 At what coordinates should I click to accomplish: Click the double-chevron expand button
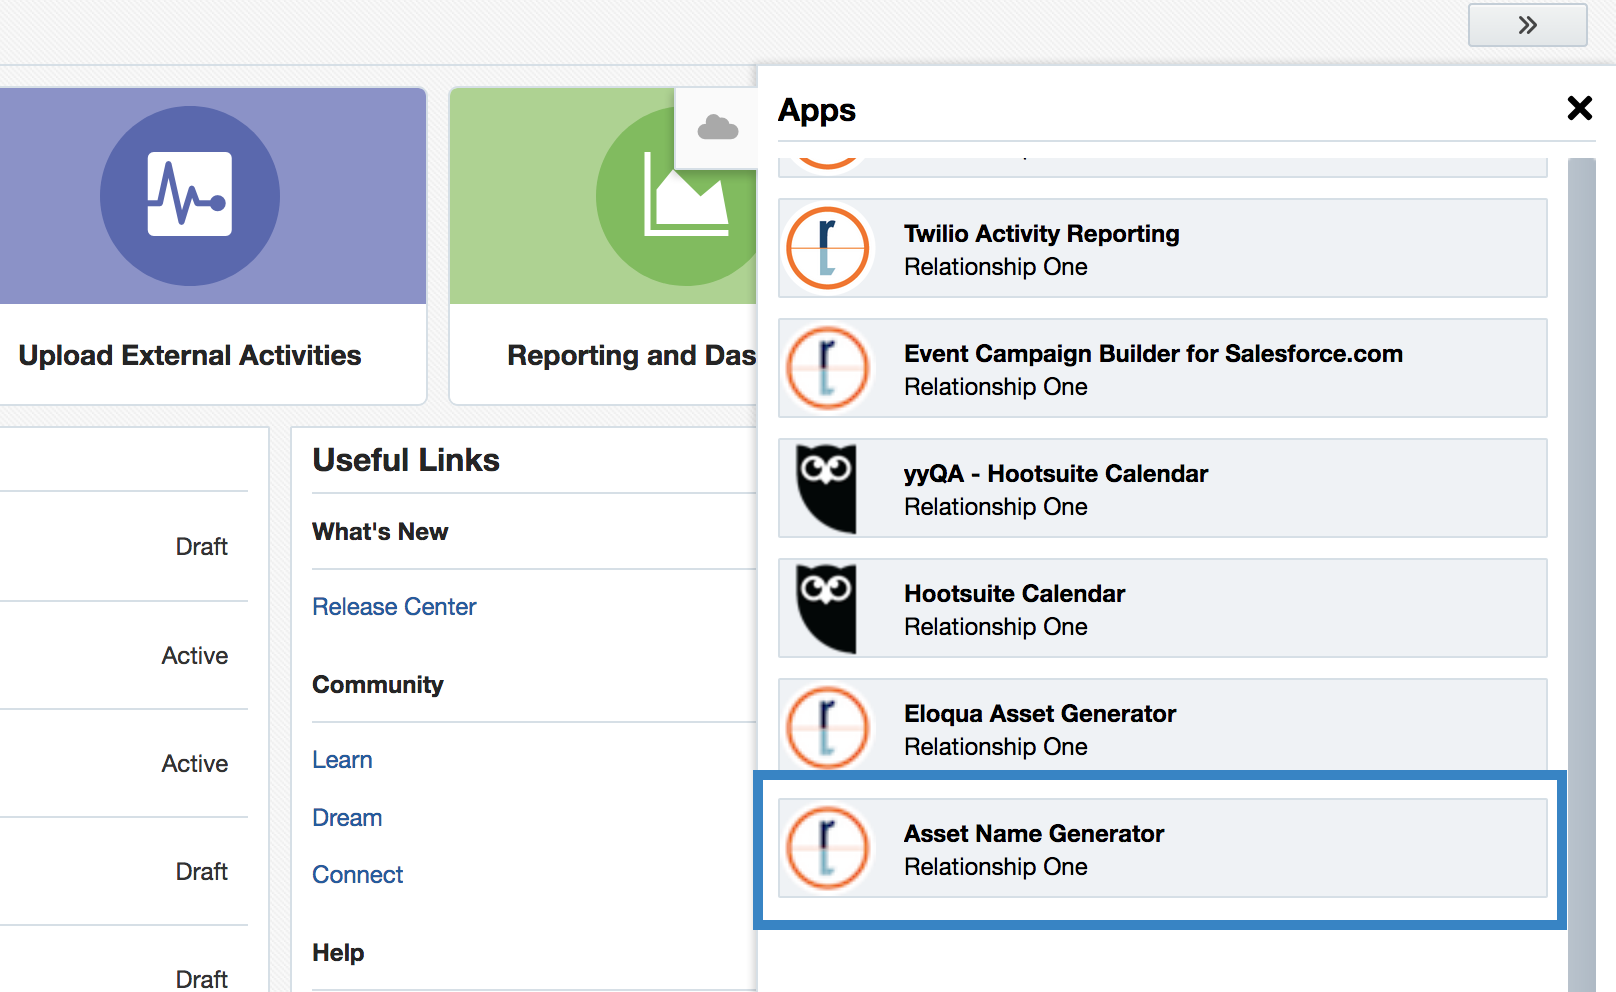coord(1527,25)
